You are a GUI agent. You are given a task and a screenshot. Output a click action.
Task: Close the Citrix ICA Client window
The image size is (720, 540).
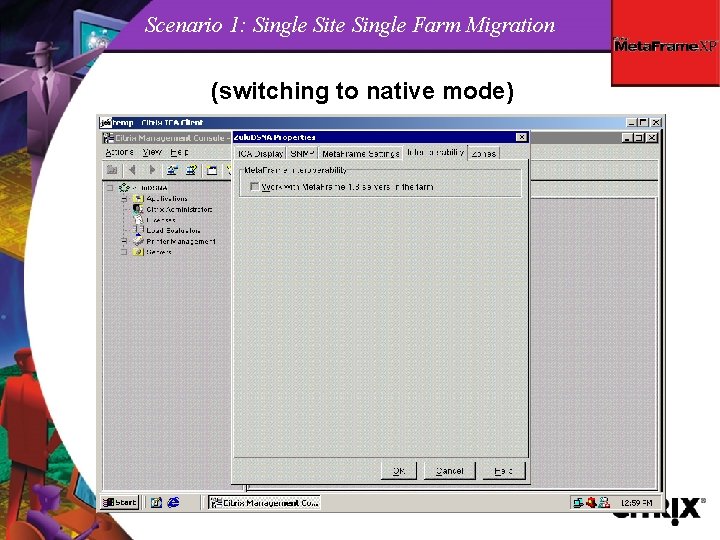pyautogui.click(x=656, y=122)
